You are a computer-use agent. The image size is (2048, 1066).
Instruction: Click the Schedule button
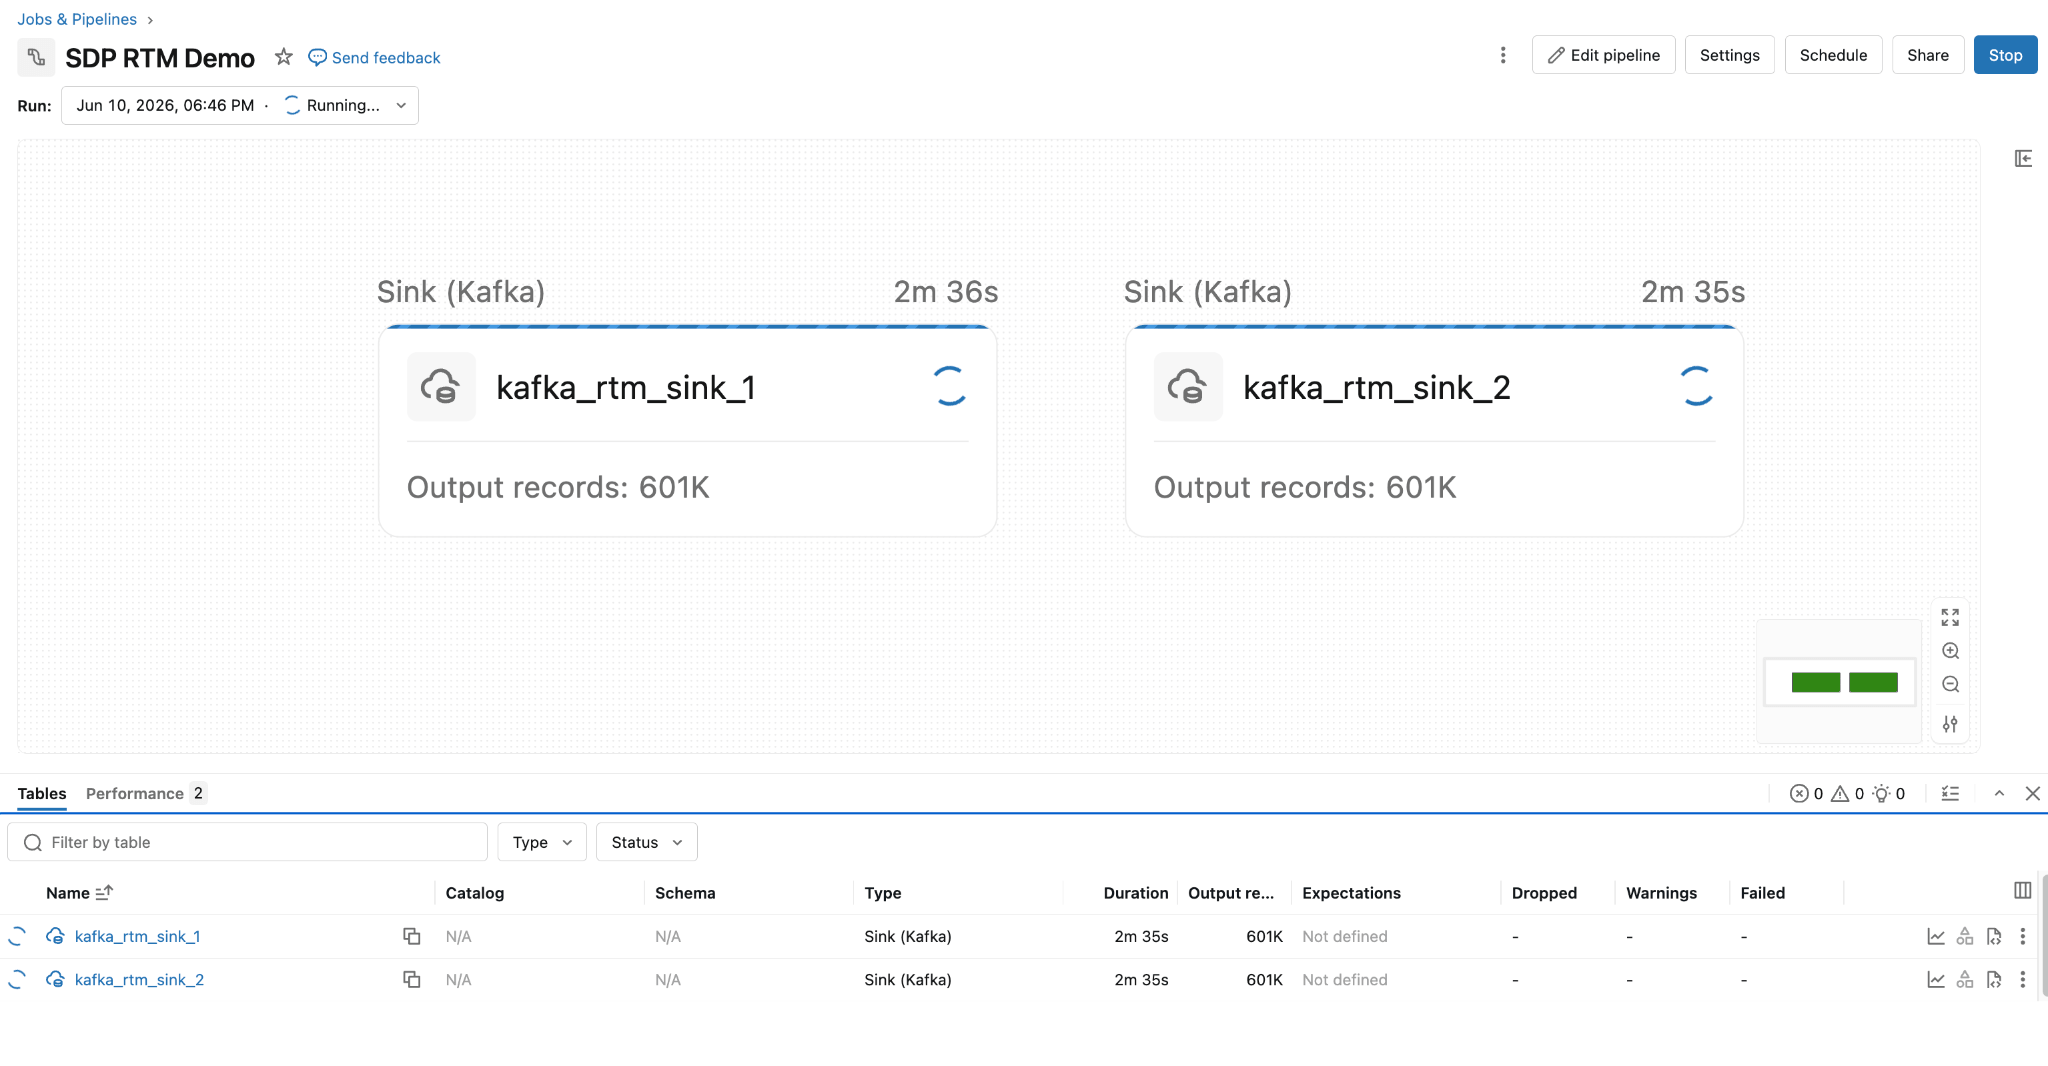coord(1833,55)
